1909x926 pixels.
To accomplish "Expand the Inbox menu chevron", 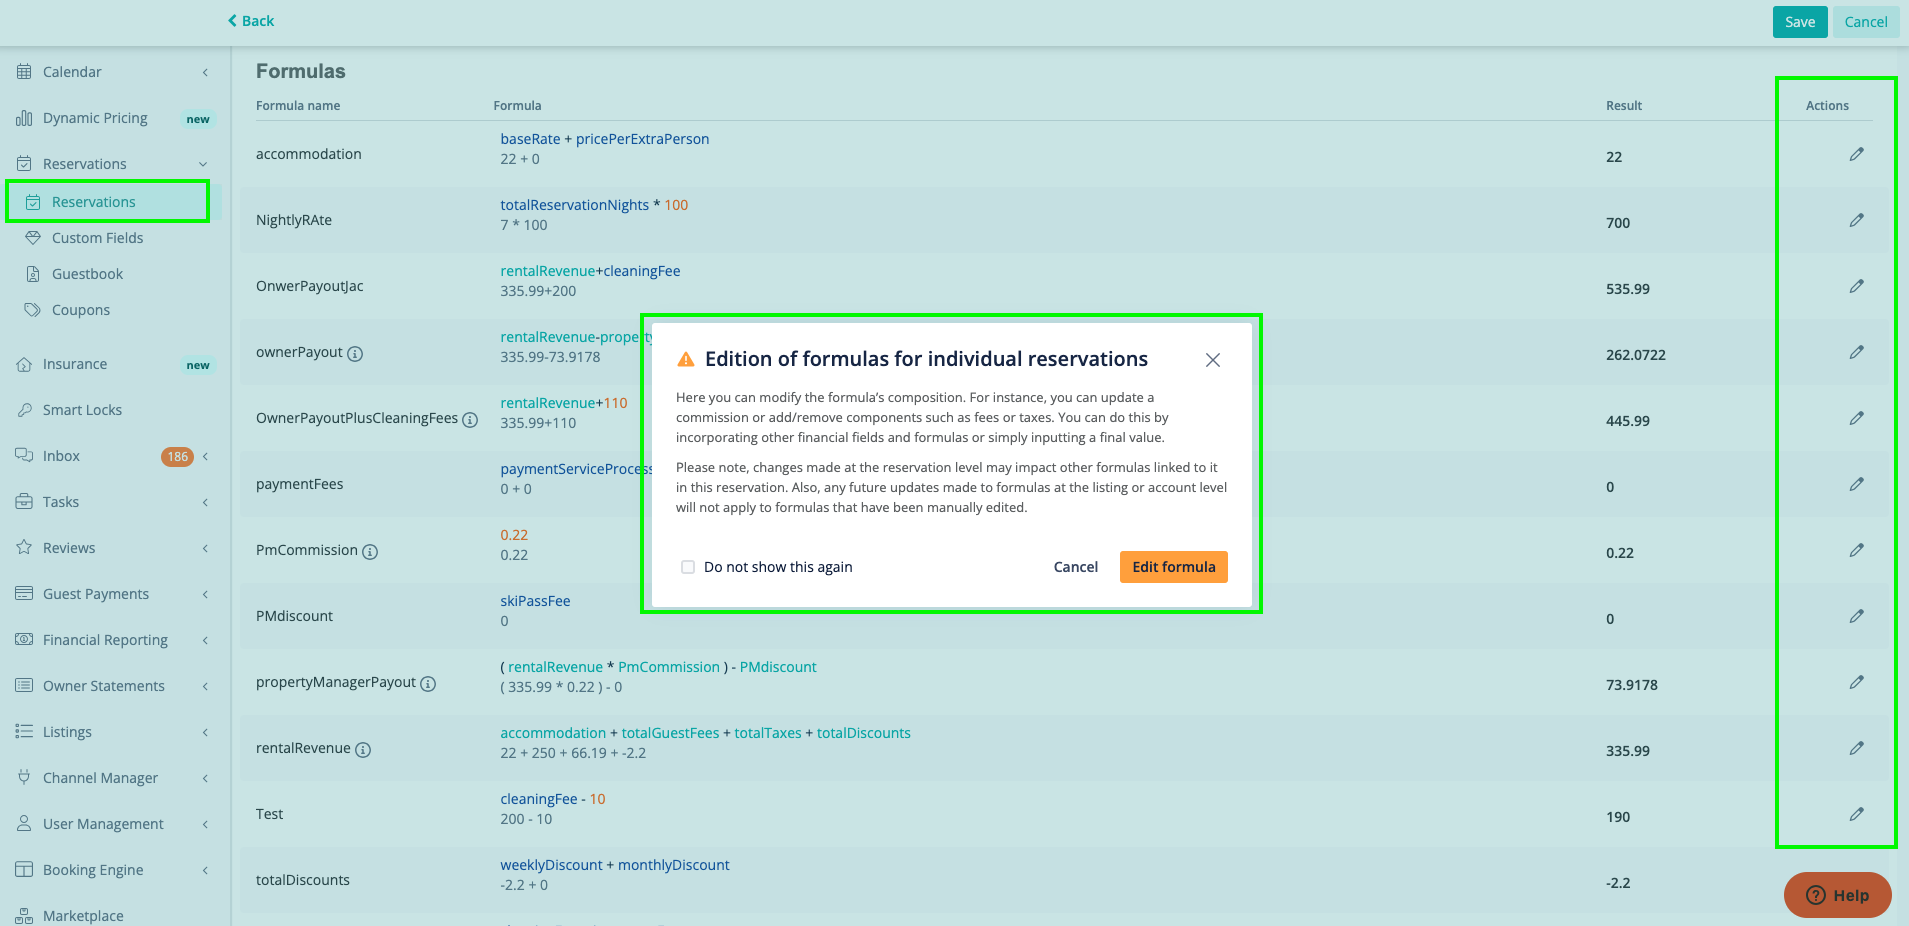I will pyautogui.click(x=205, y=456).
